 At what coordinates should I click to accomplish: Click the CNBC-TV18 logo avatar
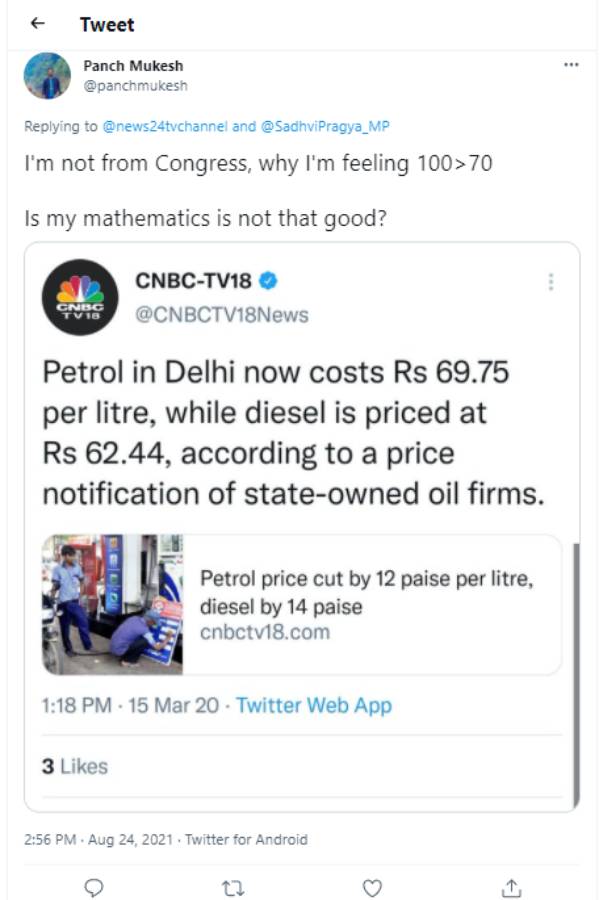coord(80,297)
